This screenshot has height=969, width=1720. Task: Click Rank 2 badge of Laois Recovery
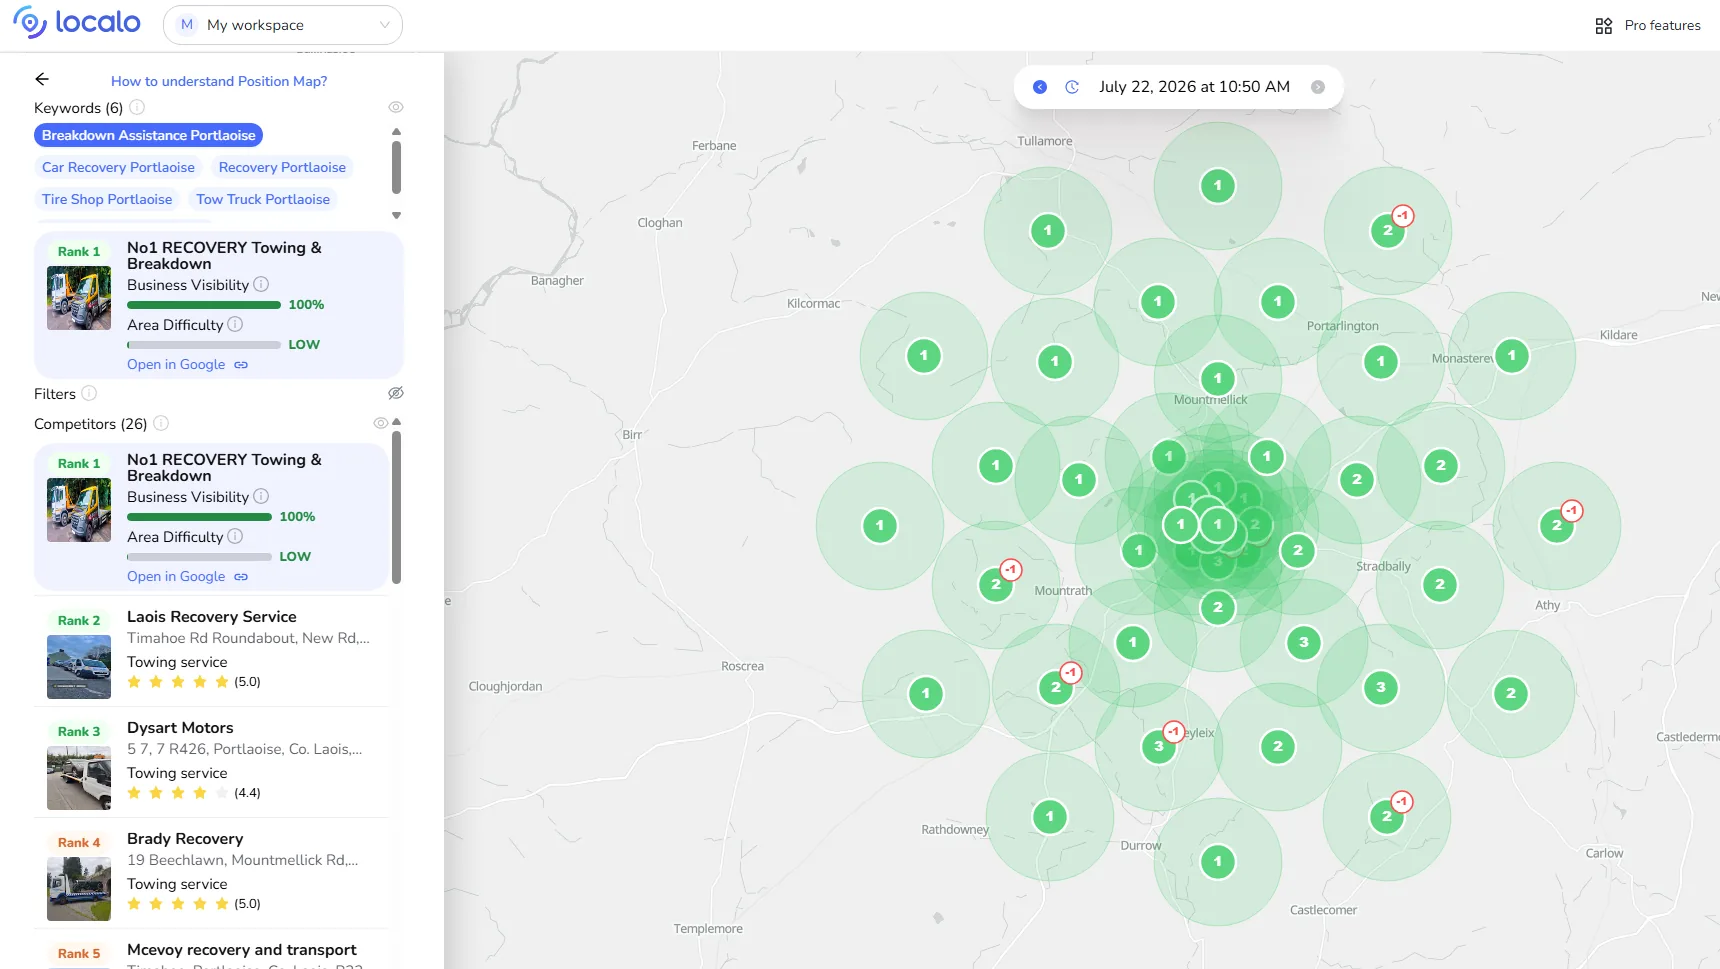(79, 621)
